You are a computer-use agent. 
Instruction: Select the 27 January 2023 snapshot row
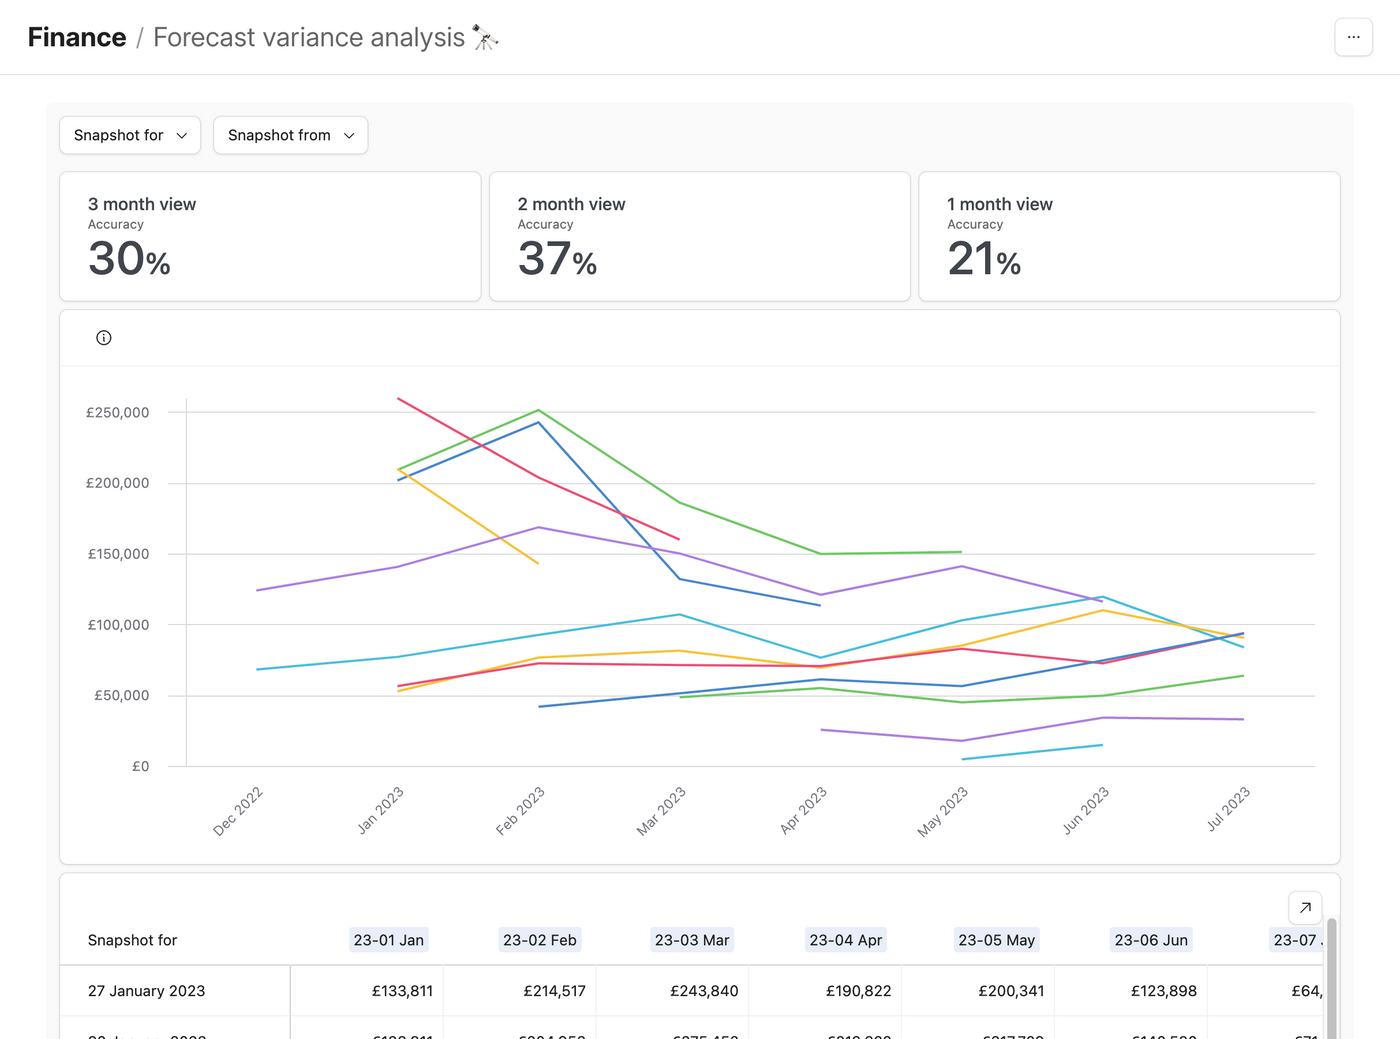(146, 991)
